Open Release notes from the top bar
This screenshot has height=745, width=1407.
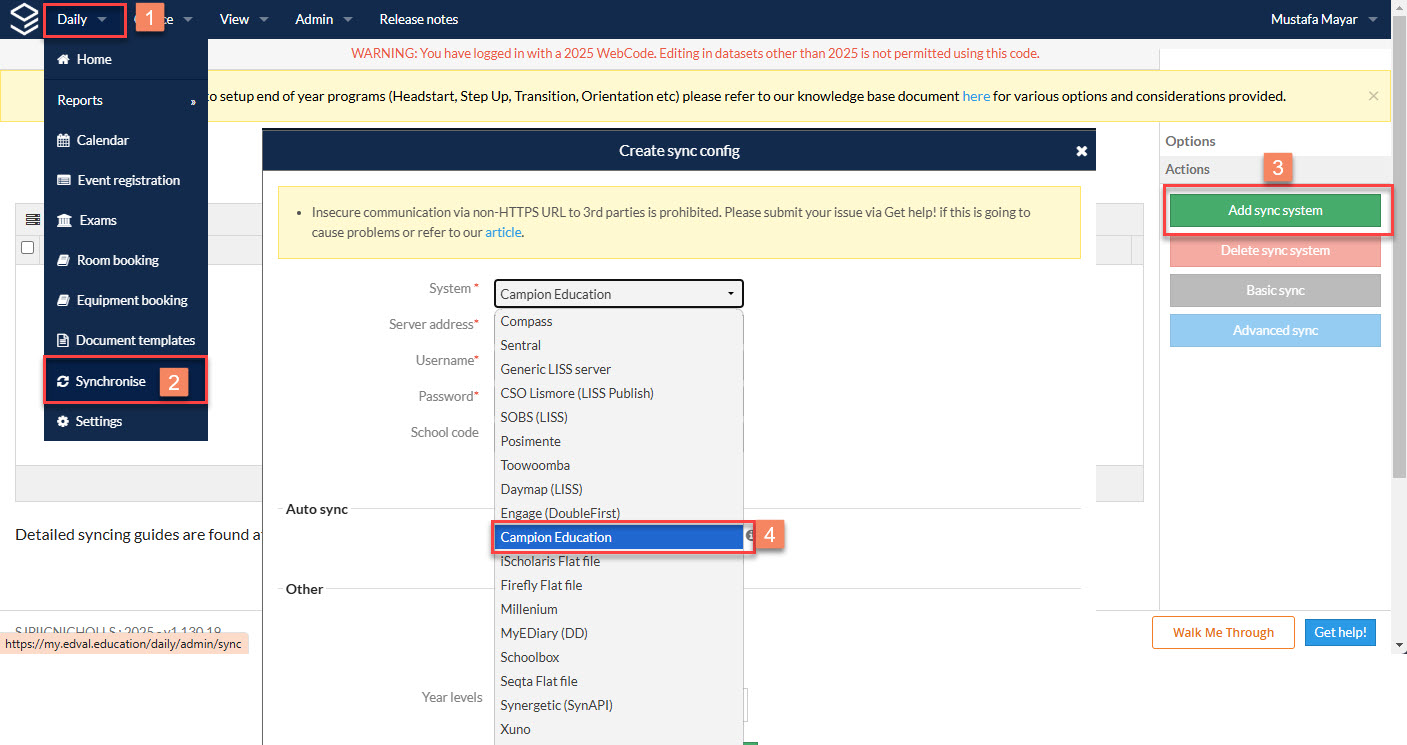(419, 20)
